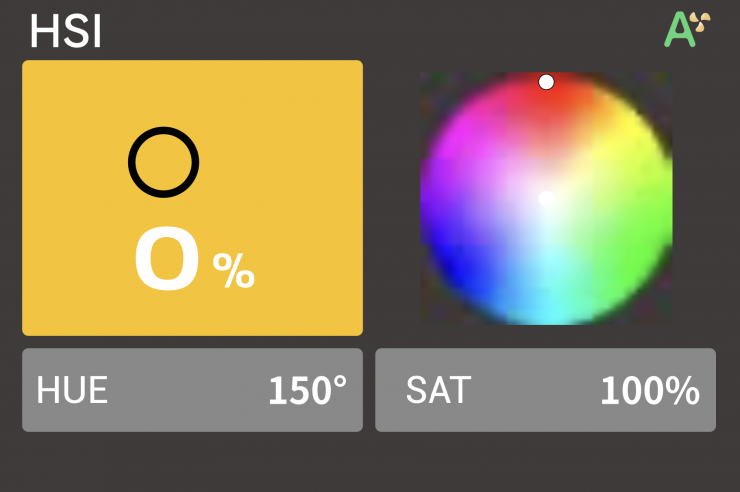Click the SAT label text
Viewport: 740px width, 492px height.
click(438, 391)
